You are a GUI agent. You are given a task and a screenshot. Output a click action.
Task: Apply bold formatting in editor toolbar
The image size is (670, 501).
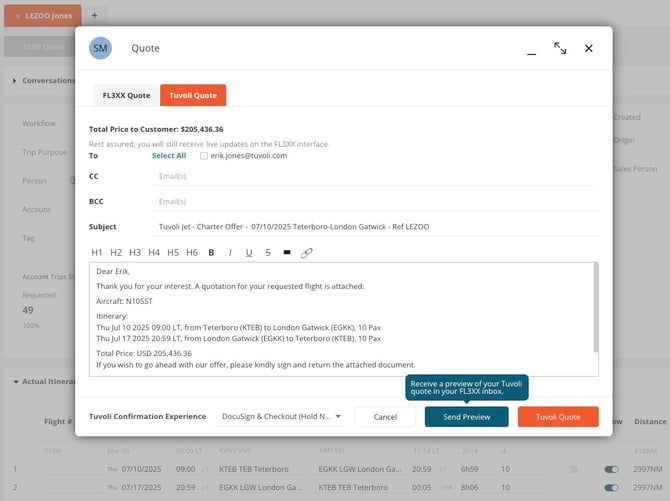tap(211, 253)
